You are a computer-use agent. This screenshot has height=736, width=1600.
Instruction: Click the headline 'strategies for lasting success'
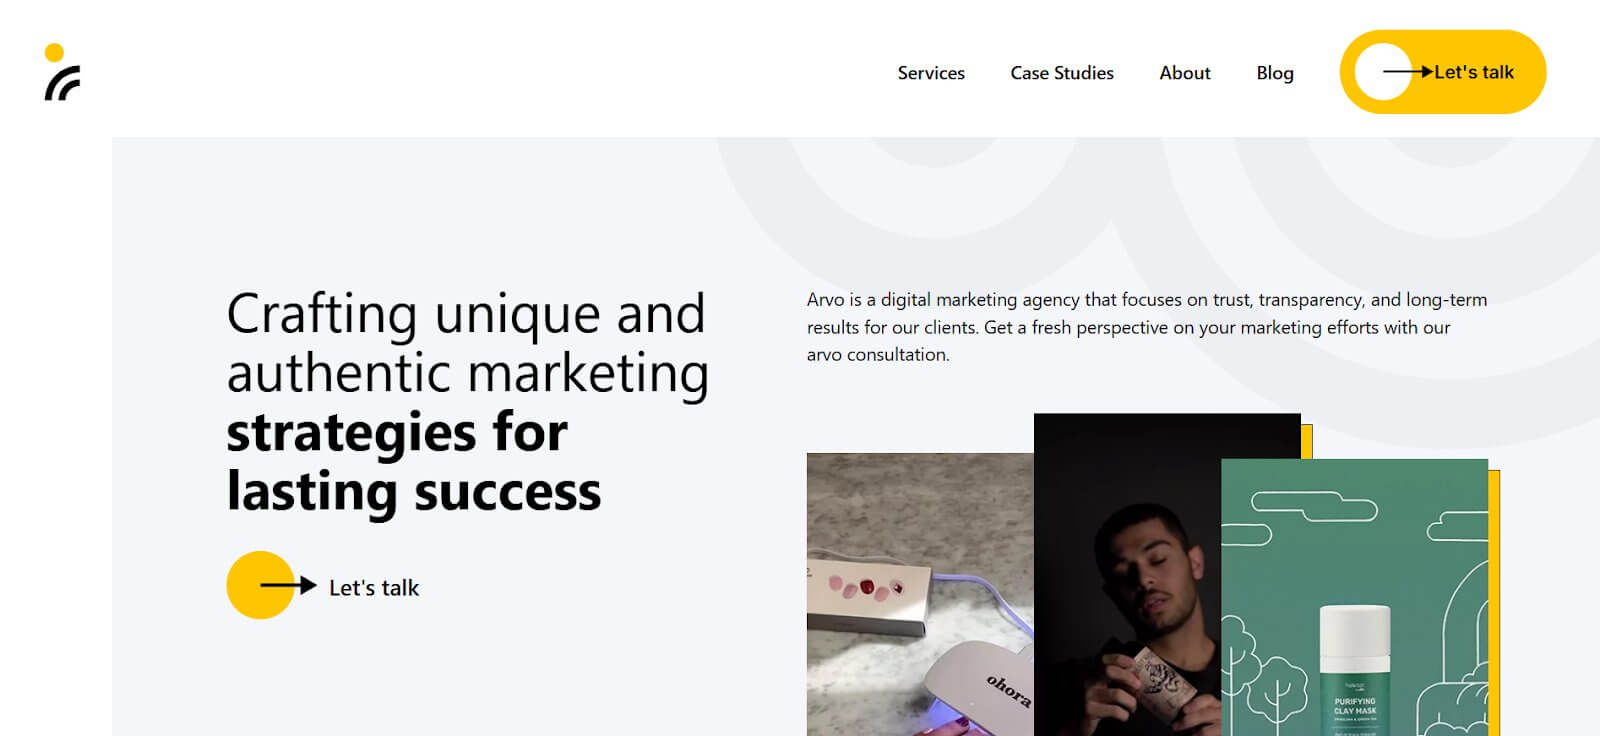pos(400,460)
